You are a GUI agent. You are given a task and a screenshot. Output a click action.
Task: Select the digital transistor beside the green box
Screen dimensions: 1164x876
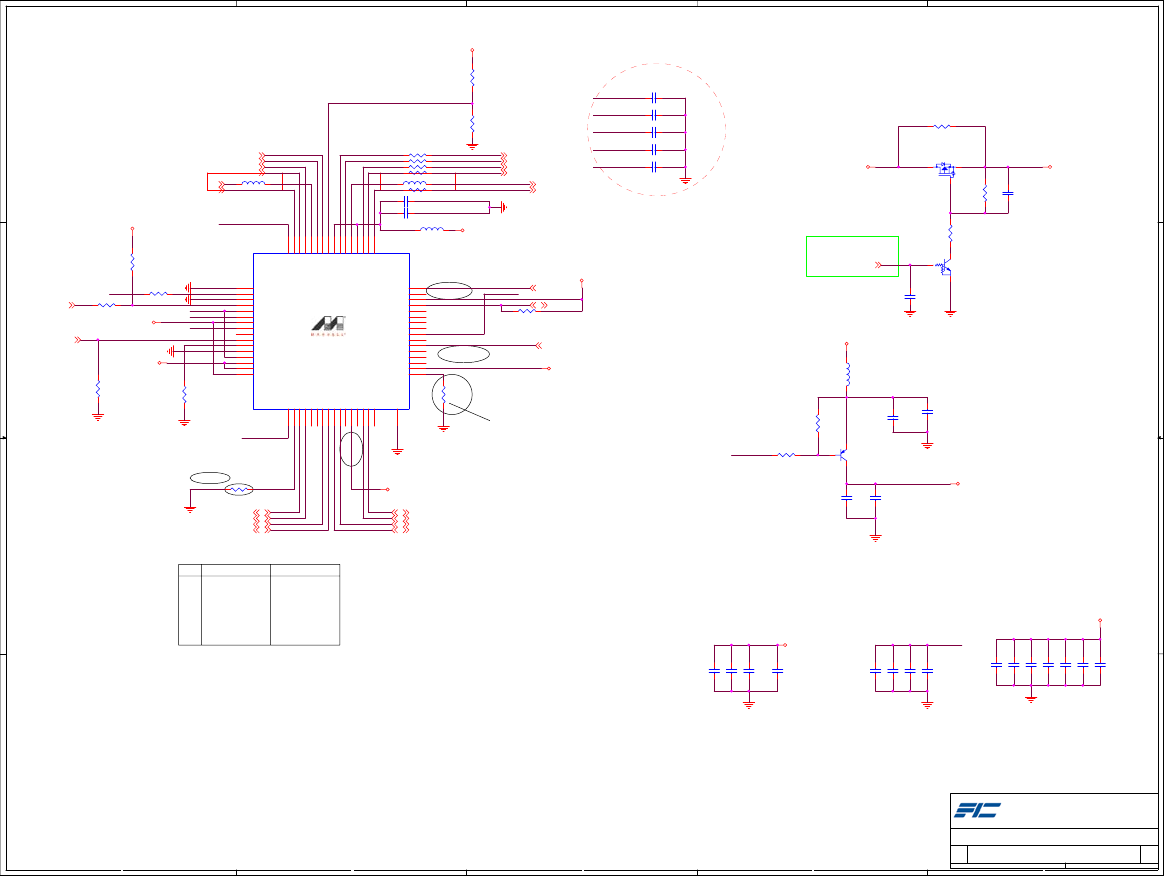point(944,267)
